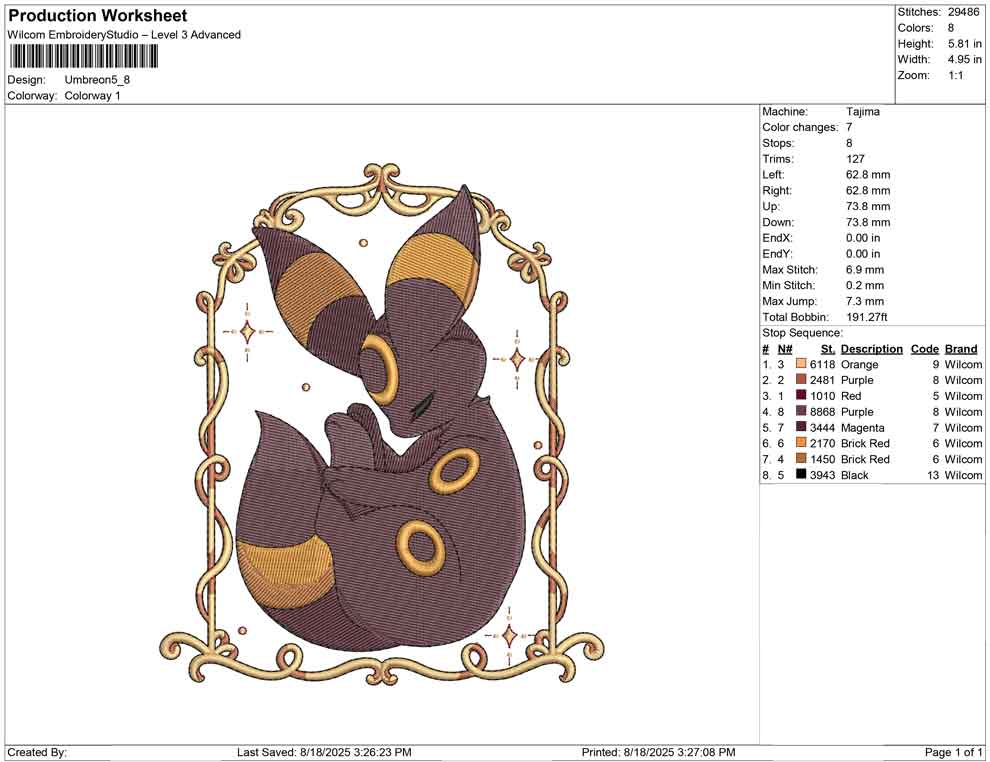
Task: Click the Colors value 8
Action: [951, 28]
